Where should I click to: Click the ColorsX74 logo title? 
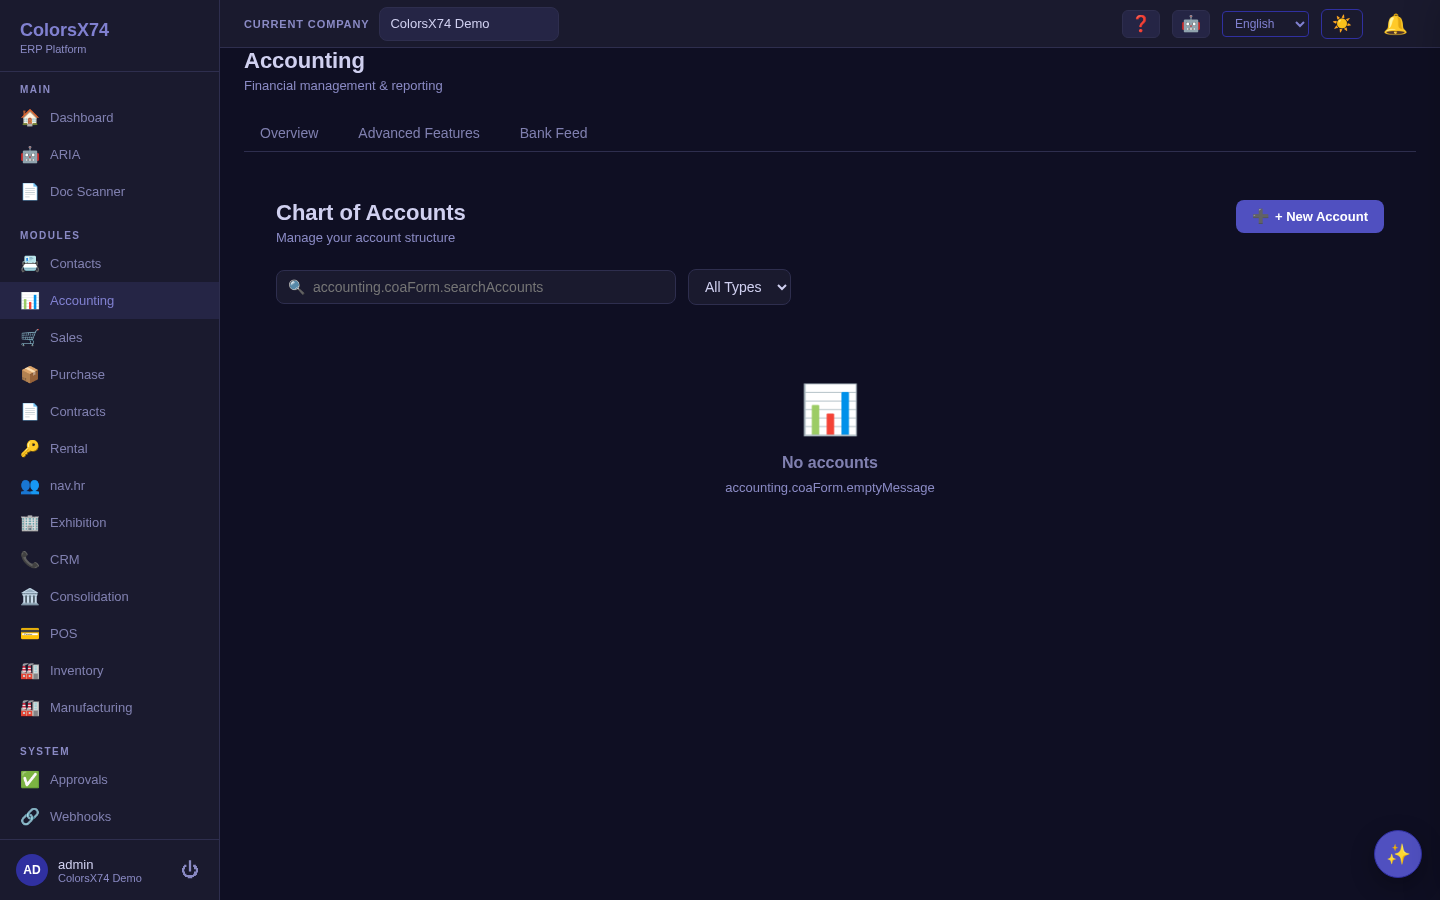[65, 30]
